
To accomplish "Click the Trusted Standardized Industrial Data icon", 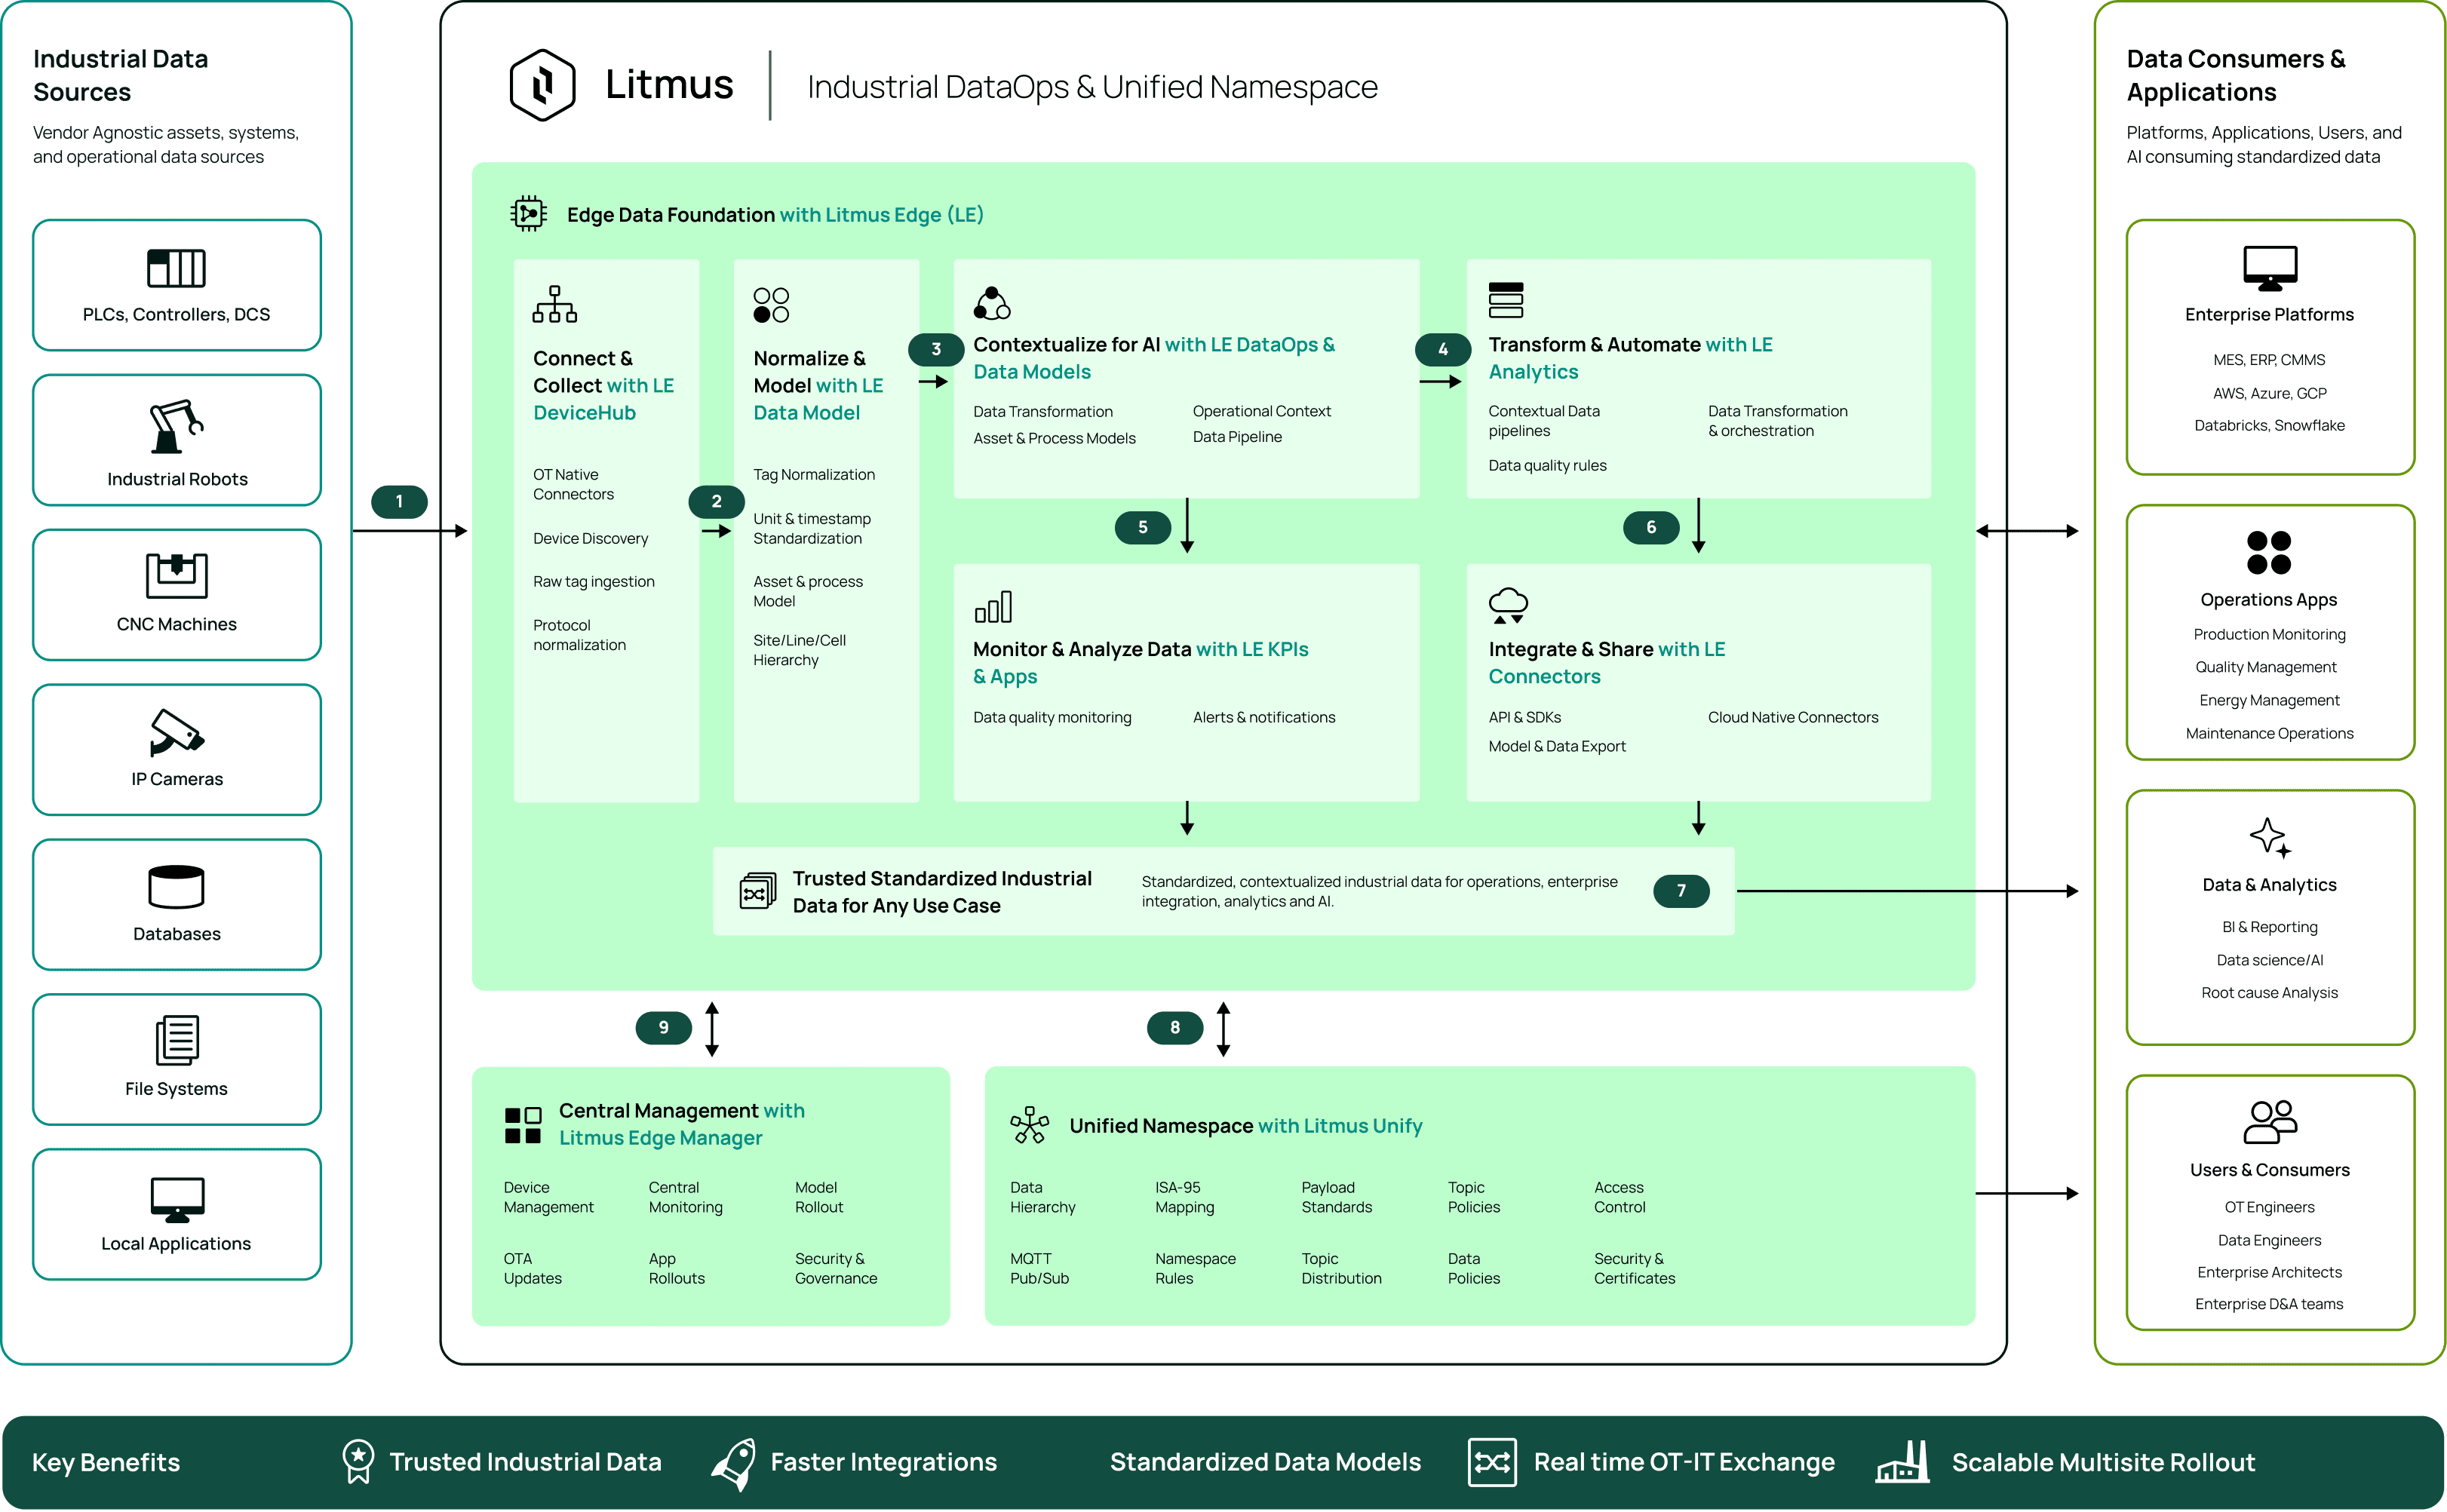I will tap(757, 890).
